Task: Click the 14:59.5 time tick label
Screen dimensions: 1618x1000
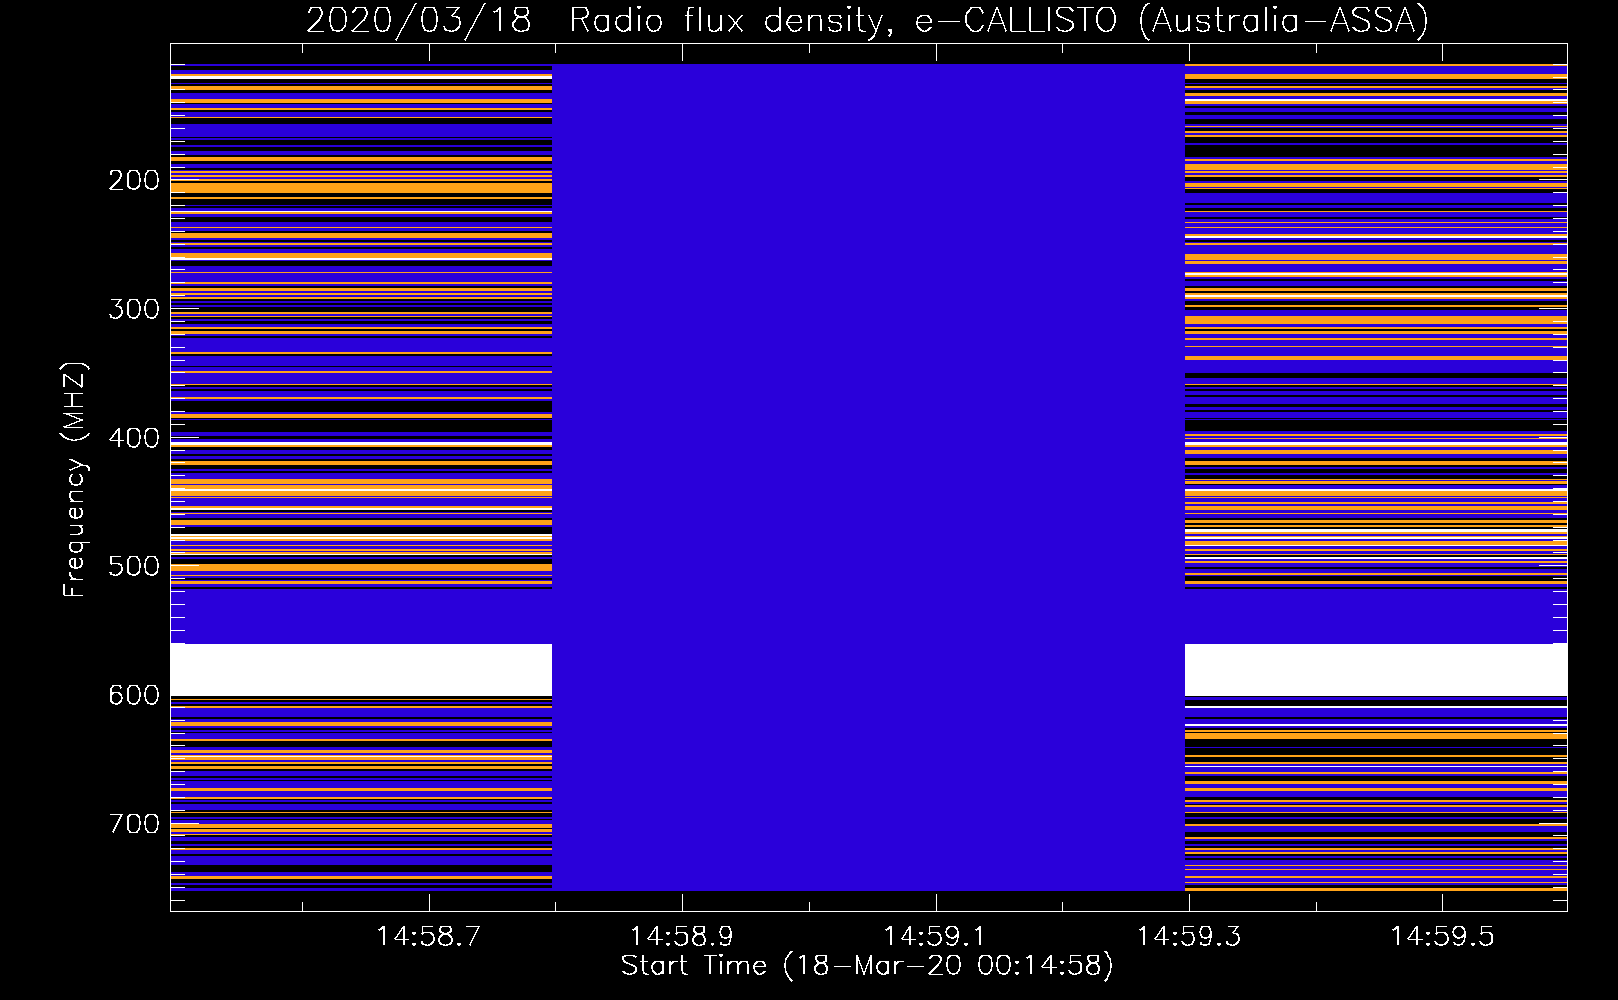Action: [x=1442, y=937]
